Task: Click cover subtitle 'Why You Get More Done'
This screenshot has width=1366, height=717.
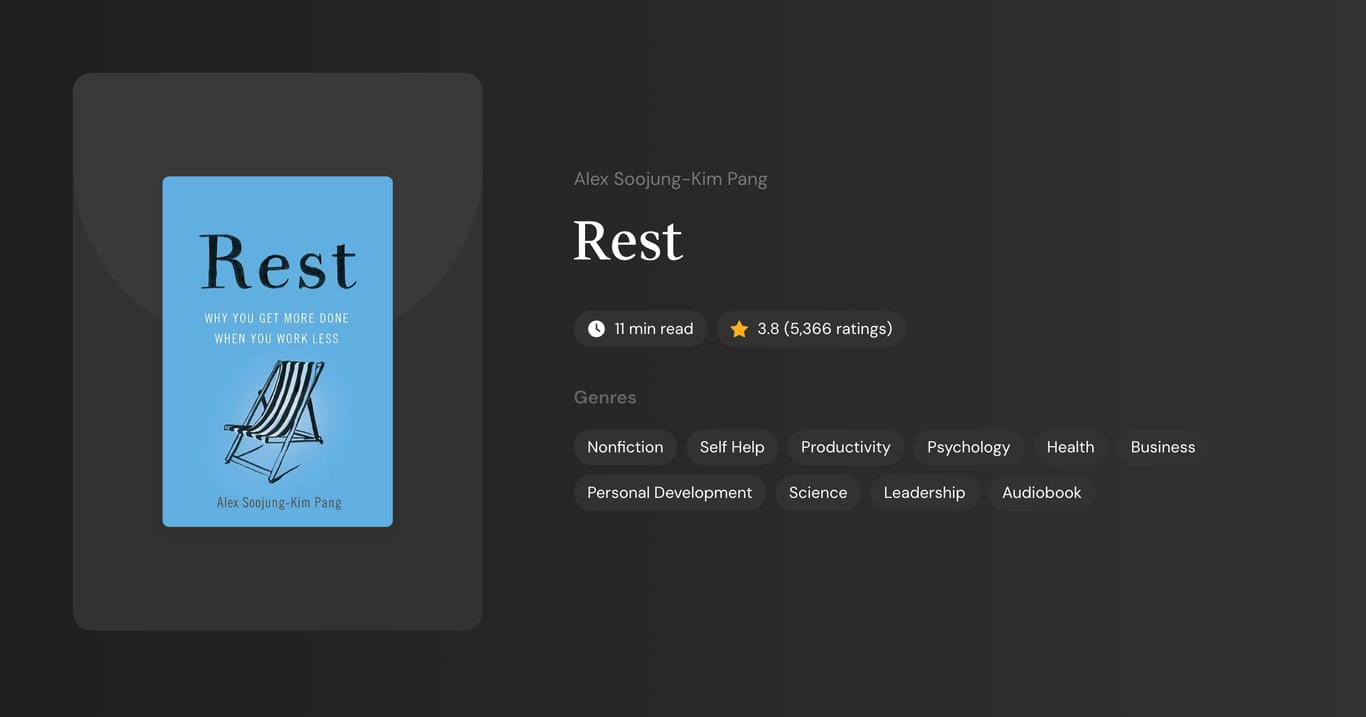Action: click(277, 318)
